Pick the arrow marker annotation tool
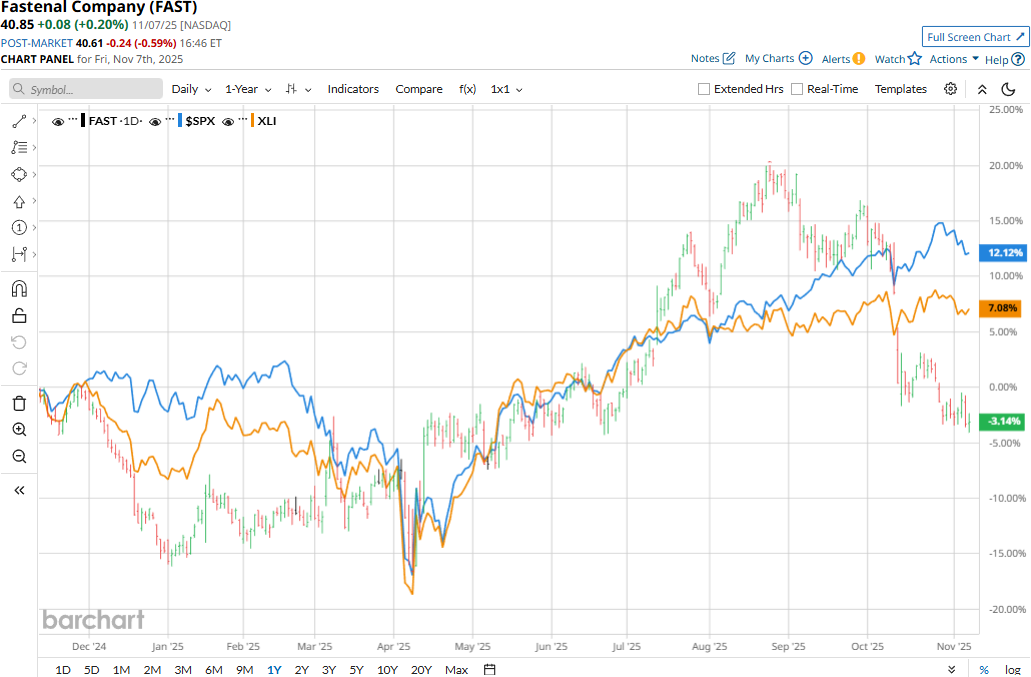Viewport: 1031px width, 677px height. pyautogui.click(x=19, y=201)
